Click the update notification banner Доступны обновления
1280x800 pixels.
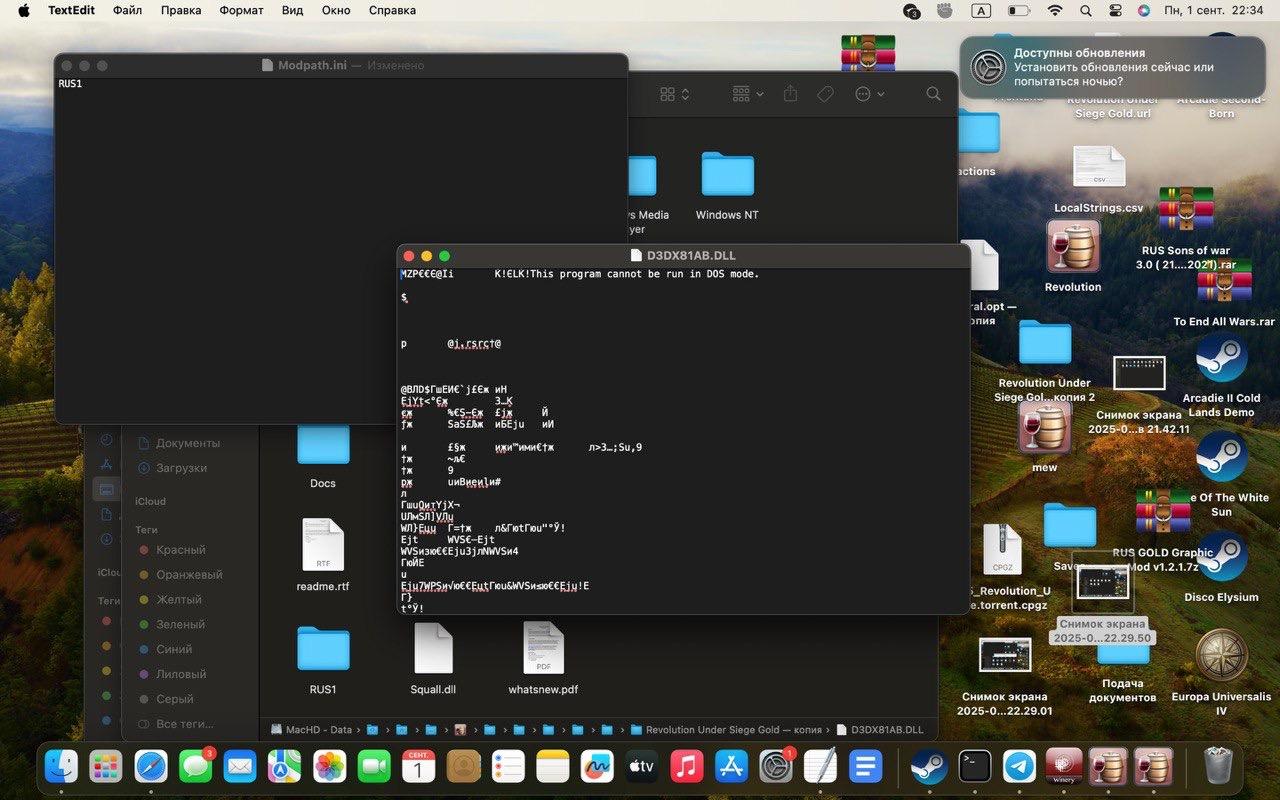1113,67
